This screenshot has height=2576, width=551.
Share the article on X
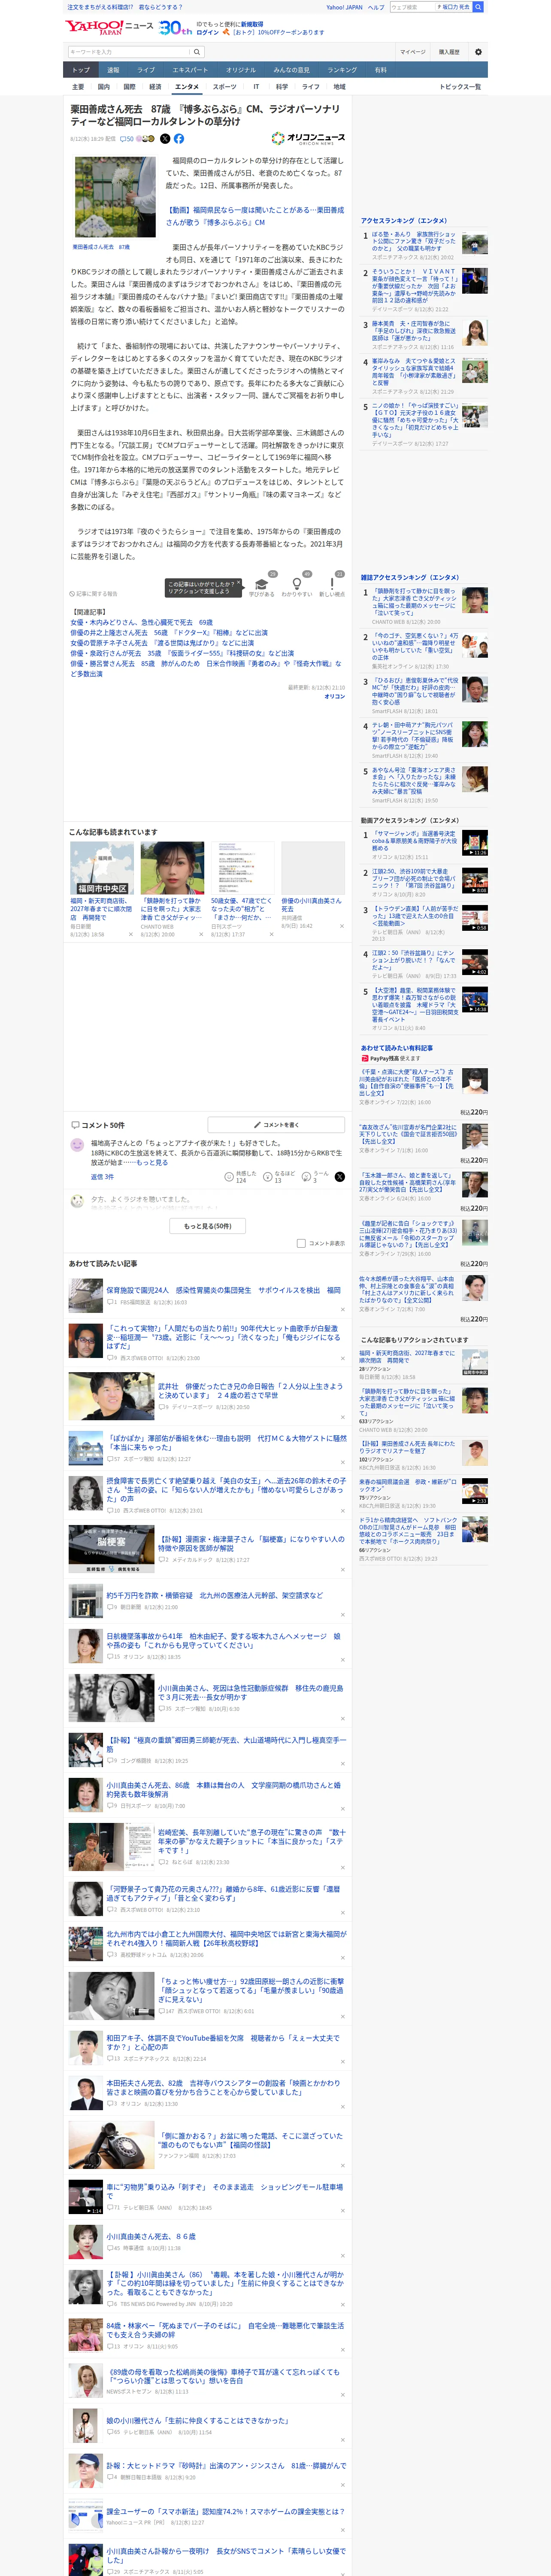[165, 139]
